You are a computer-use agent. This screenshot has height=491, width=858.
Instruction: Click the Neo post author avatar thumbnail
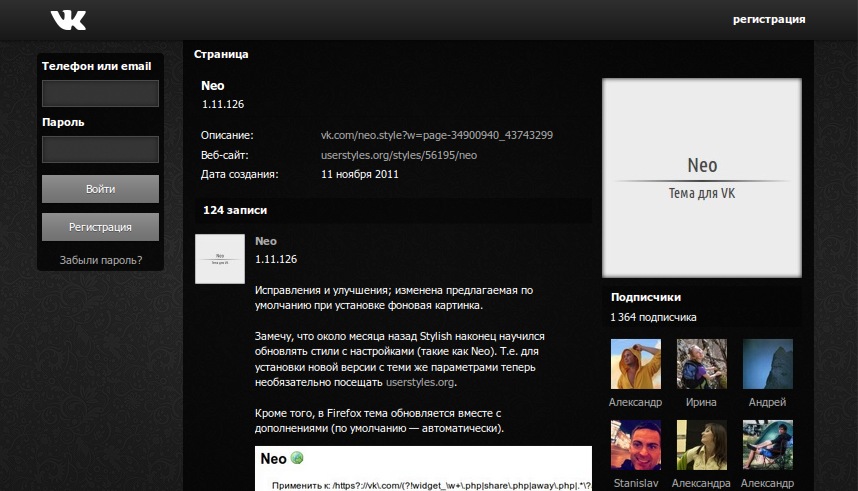pyautogui.click(x=220, y=259)
